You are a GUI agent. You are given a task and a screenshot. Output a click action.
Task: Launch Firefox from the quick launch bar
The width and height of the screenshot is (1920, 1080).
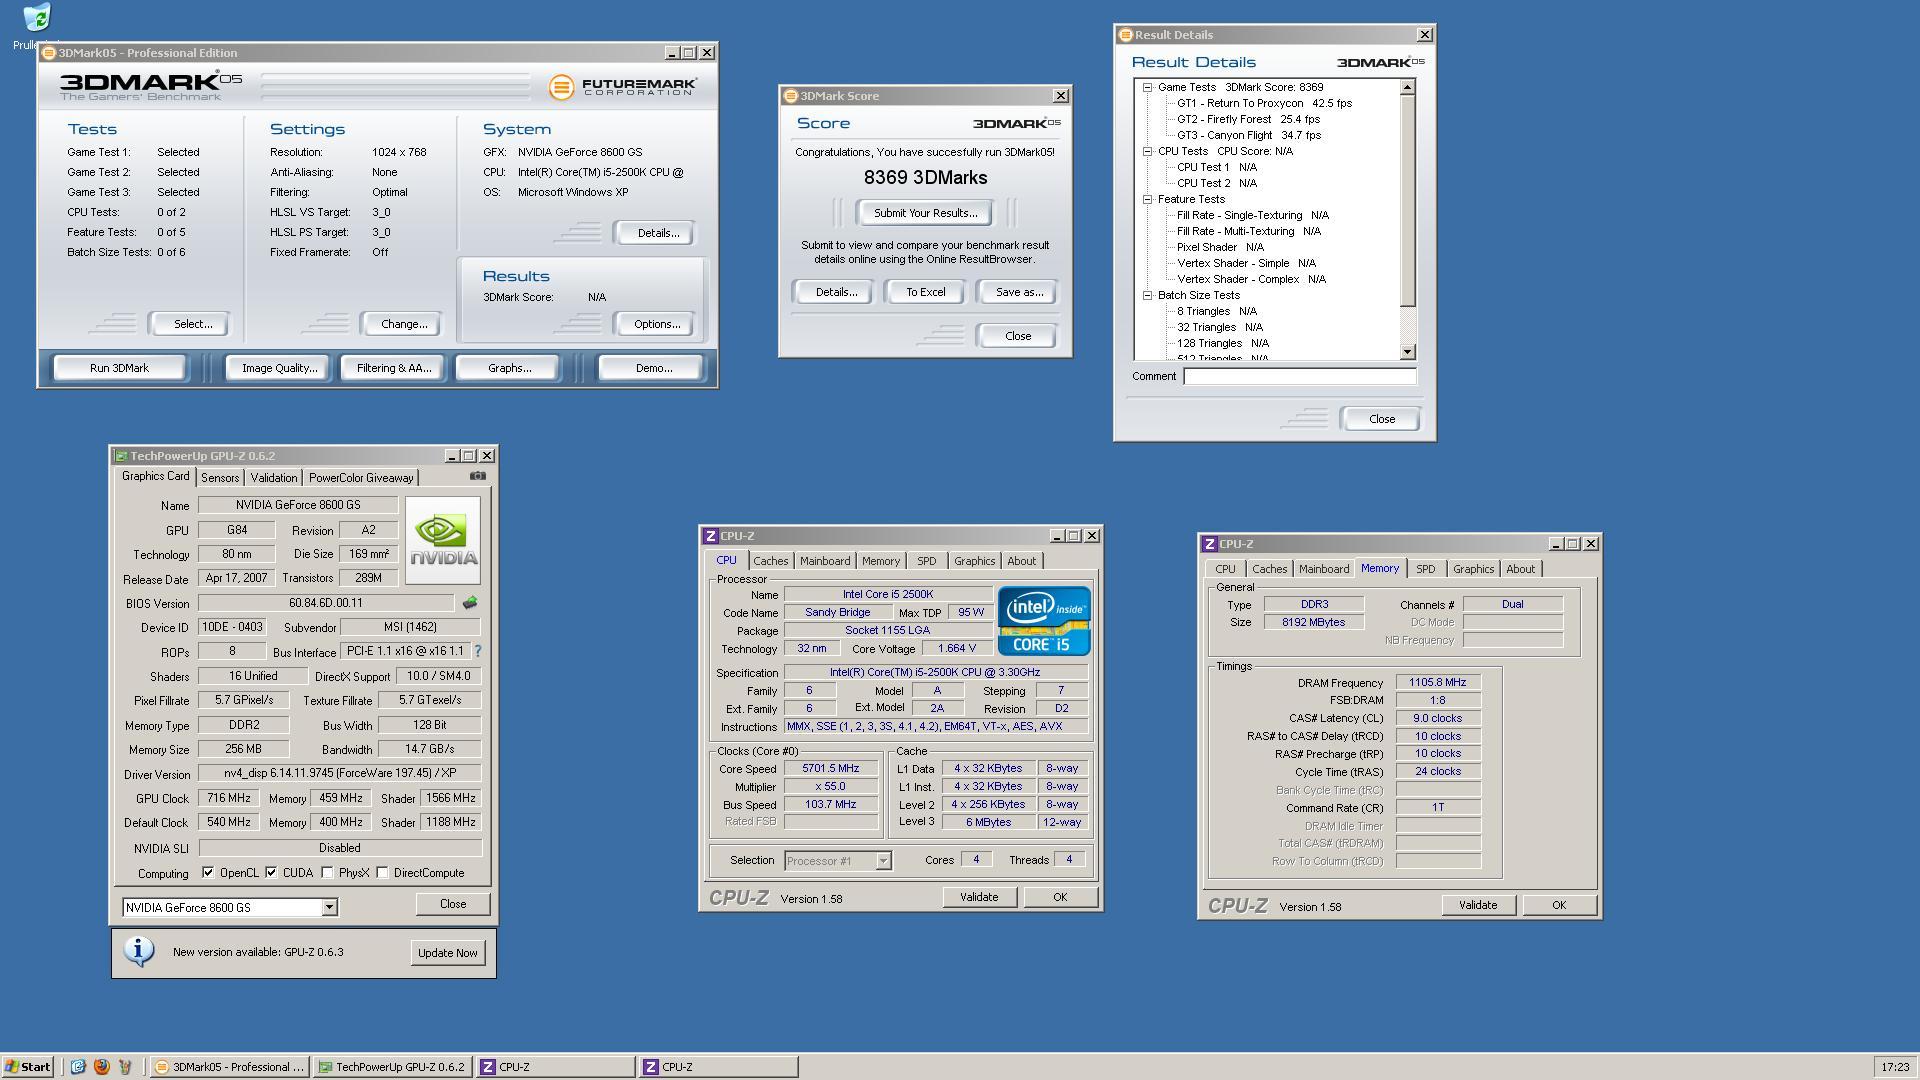pyautogui.click(x=101, y=1067)
